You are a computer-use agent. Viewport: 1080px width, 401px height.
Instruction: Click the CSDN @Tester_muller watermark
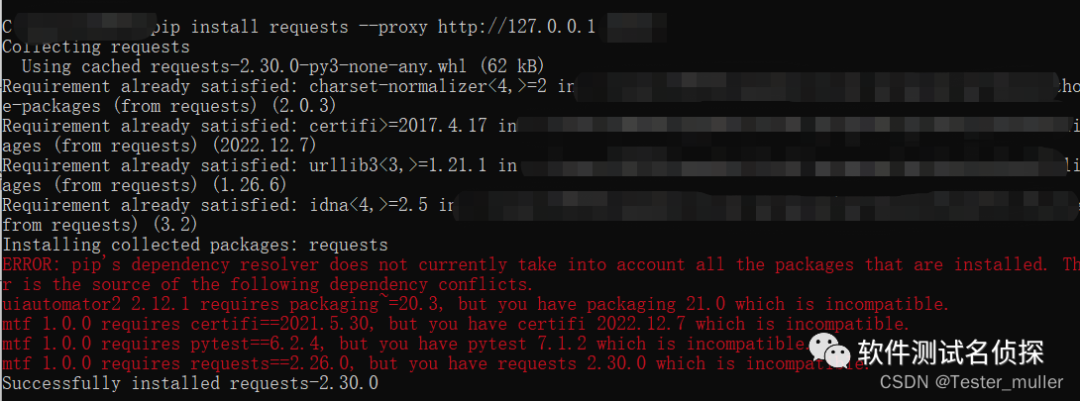(972, 382)
